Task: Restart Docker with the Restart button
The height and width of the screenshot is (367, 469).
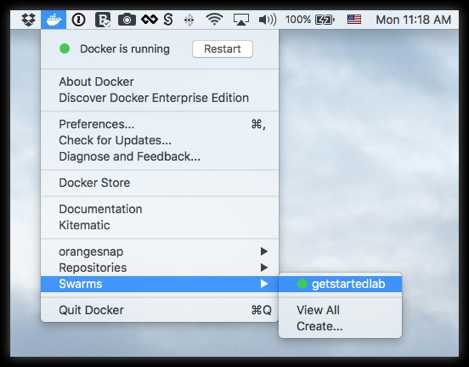Action: [x=222, y=49]
